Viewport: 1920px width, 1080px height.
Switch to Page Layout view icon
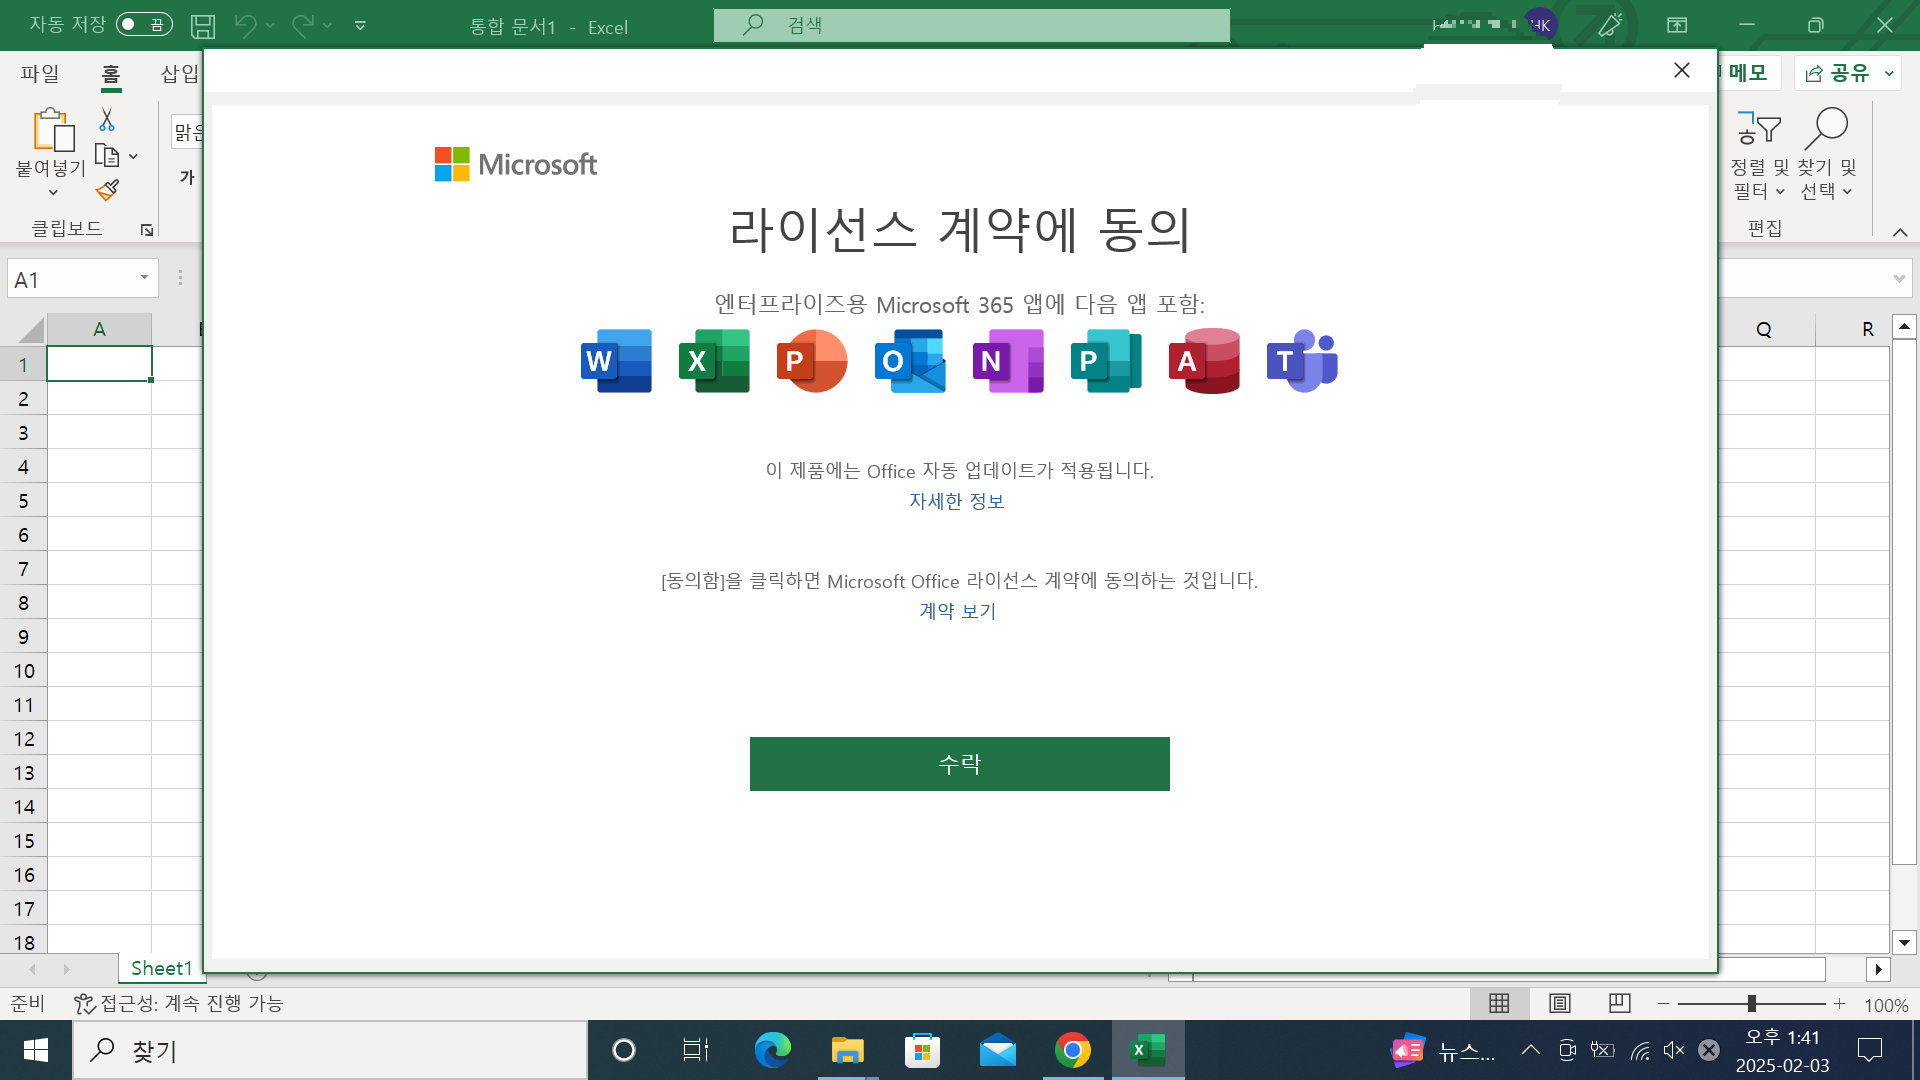click(1559, 1003)
